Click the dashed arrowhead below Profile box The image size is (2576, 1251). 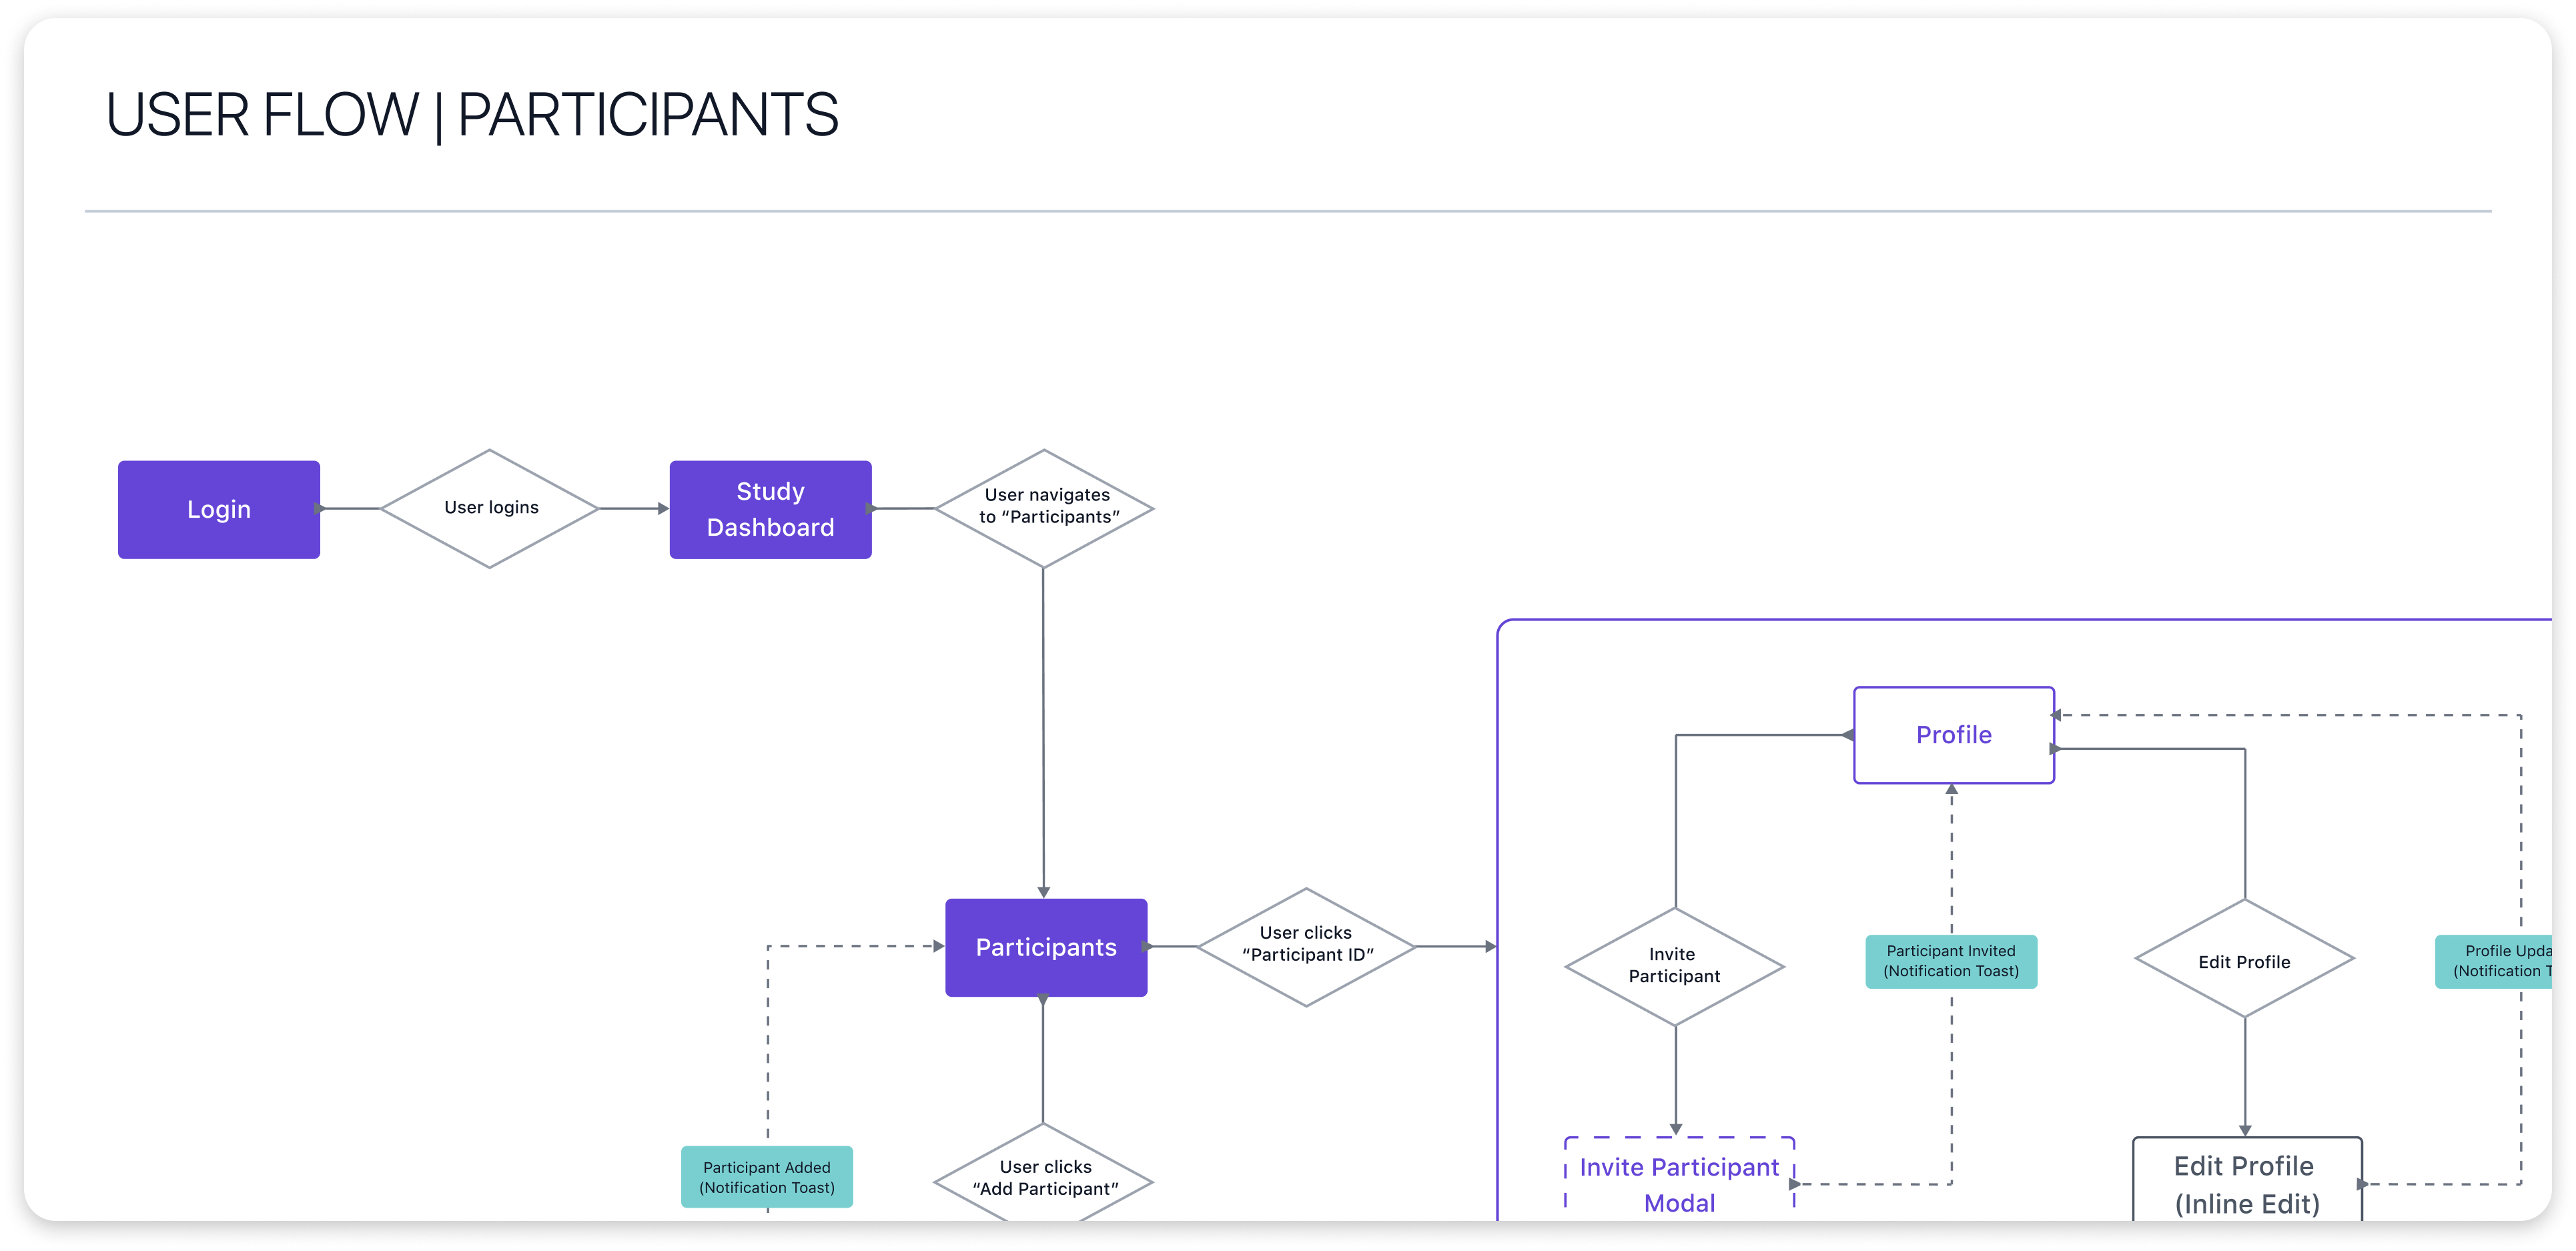[x=1951, y=790]
